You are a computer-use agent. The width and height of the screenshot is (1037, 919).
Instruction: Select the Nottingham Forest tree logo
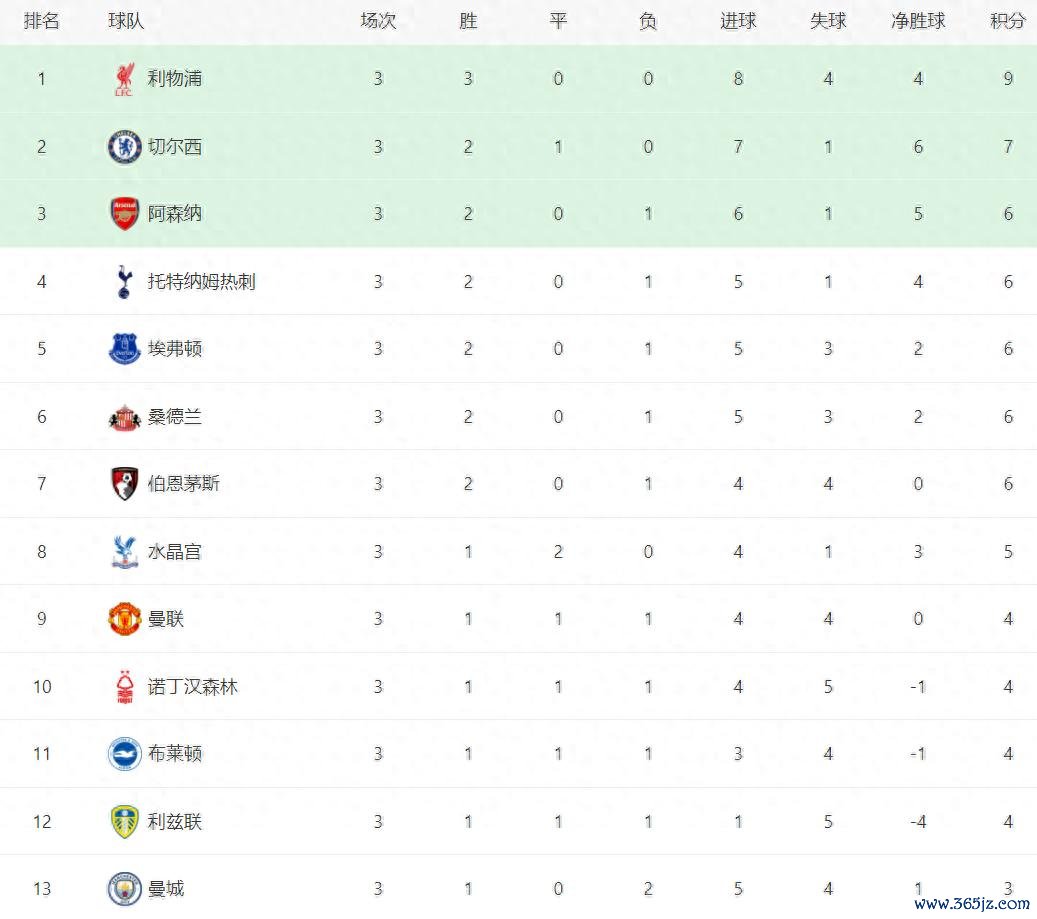[x=124, y=687]
